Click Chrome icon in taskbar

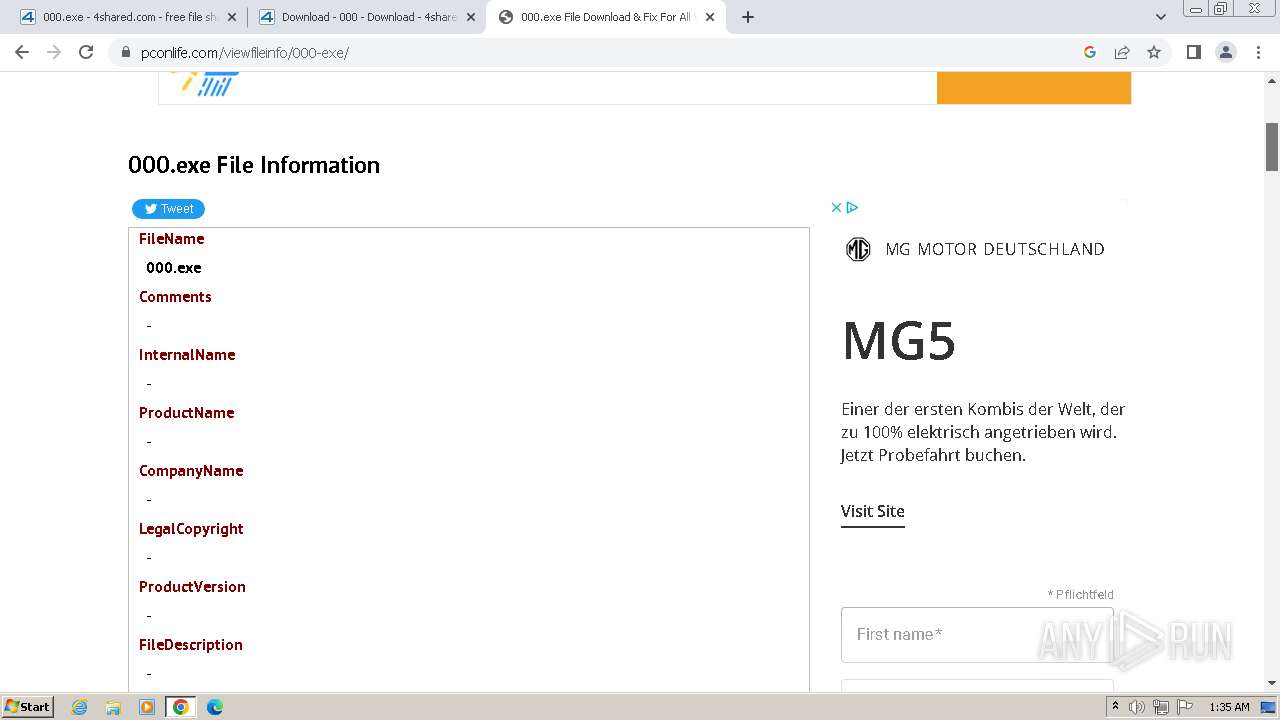click(x=181, y=707)
